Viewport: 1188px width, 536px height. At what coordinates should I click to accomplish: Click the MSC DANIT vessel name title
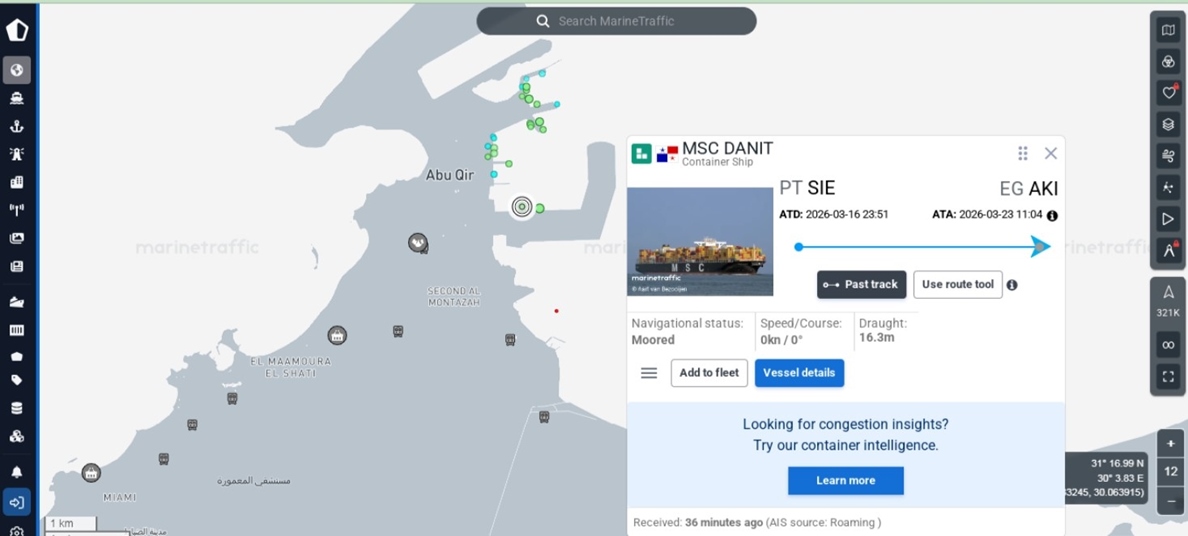pos(727,148)
